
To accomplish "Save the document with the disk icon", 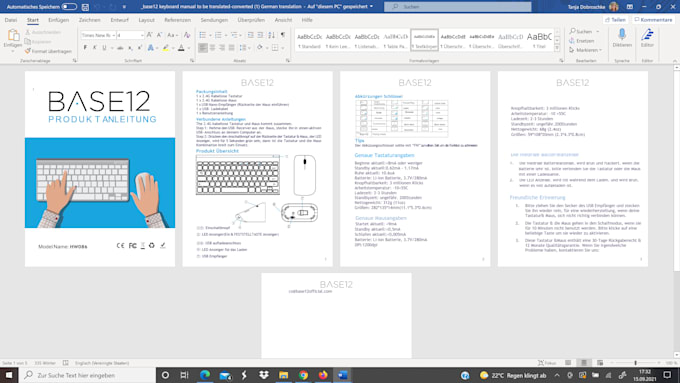I will pyautogui.click(x=85, y=7).
